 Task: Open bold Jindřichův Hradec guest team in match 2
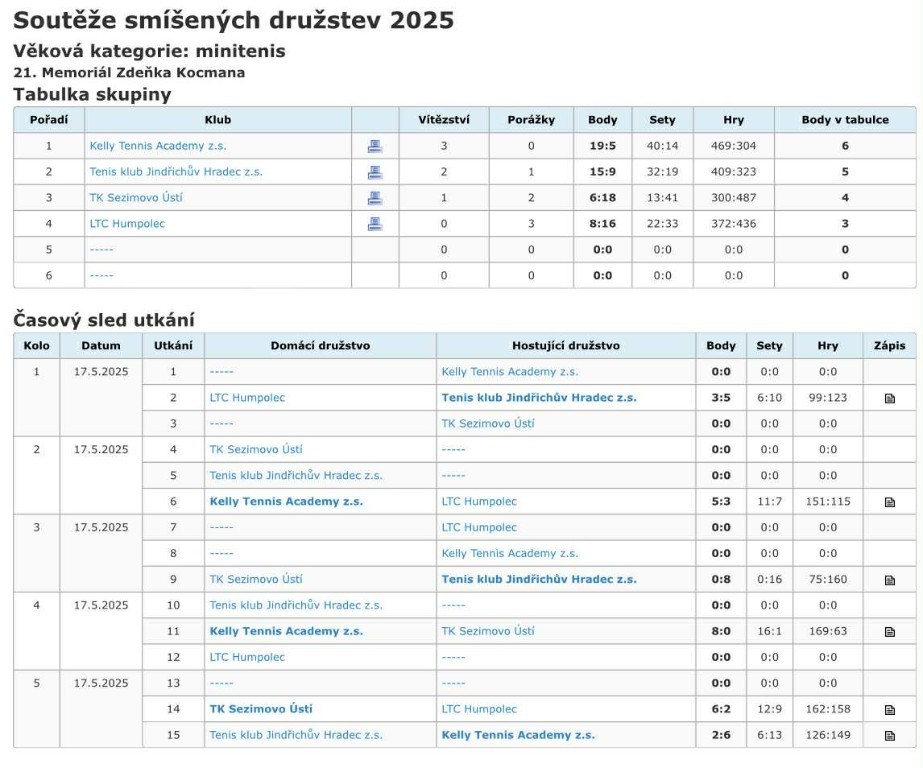pos(539,398)
